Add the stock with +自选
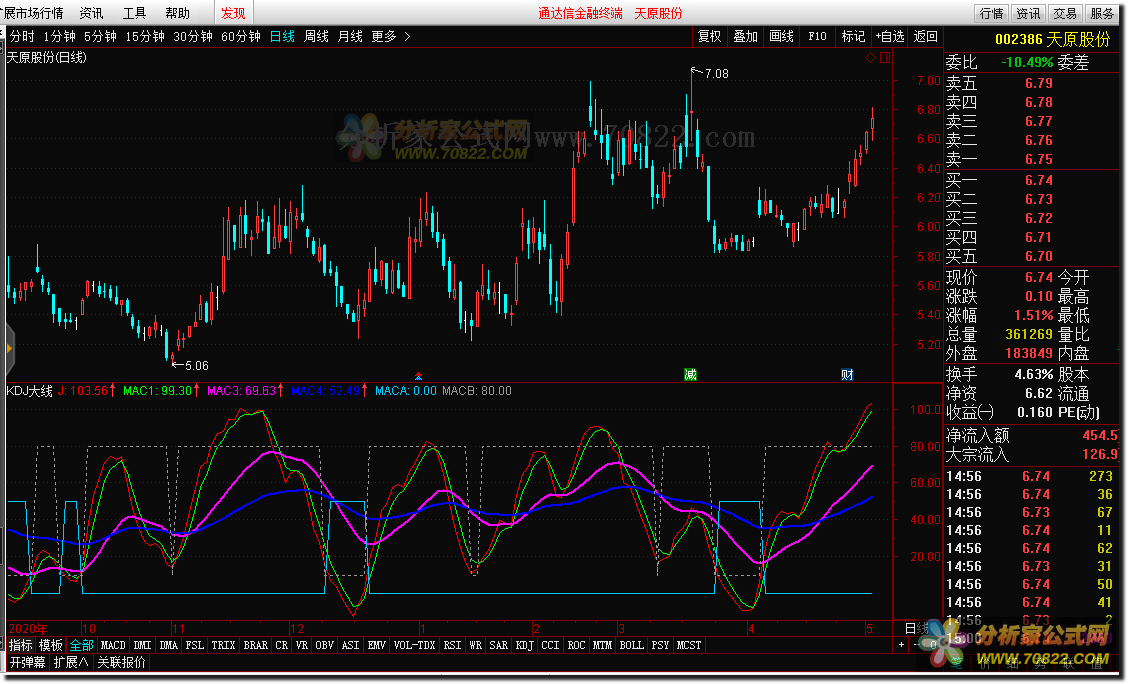Viewport: 1129px width, 684px height. (890, 36)
